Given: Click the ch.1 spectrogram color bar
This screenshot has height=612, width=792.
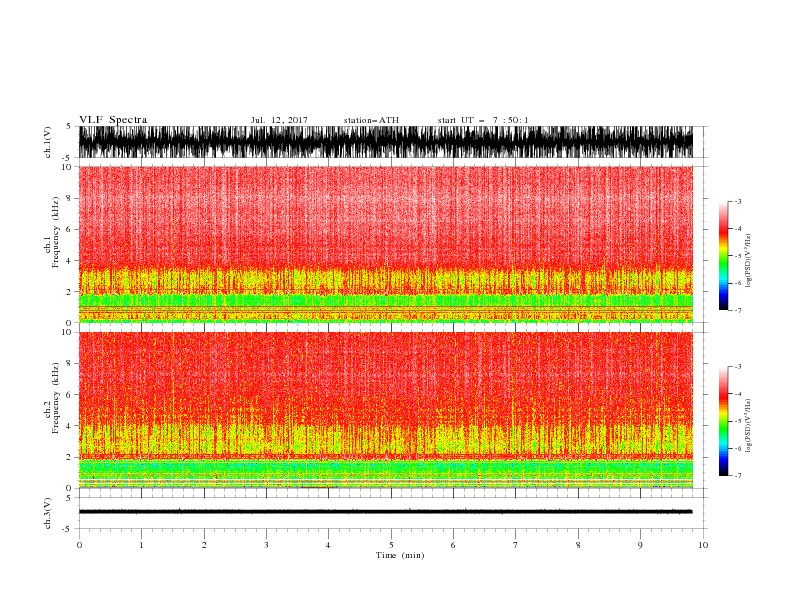Looking at the screenshot, I should point(723,256).
